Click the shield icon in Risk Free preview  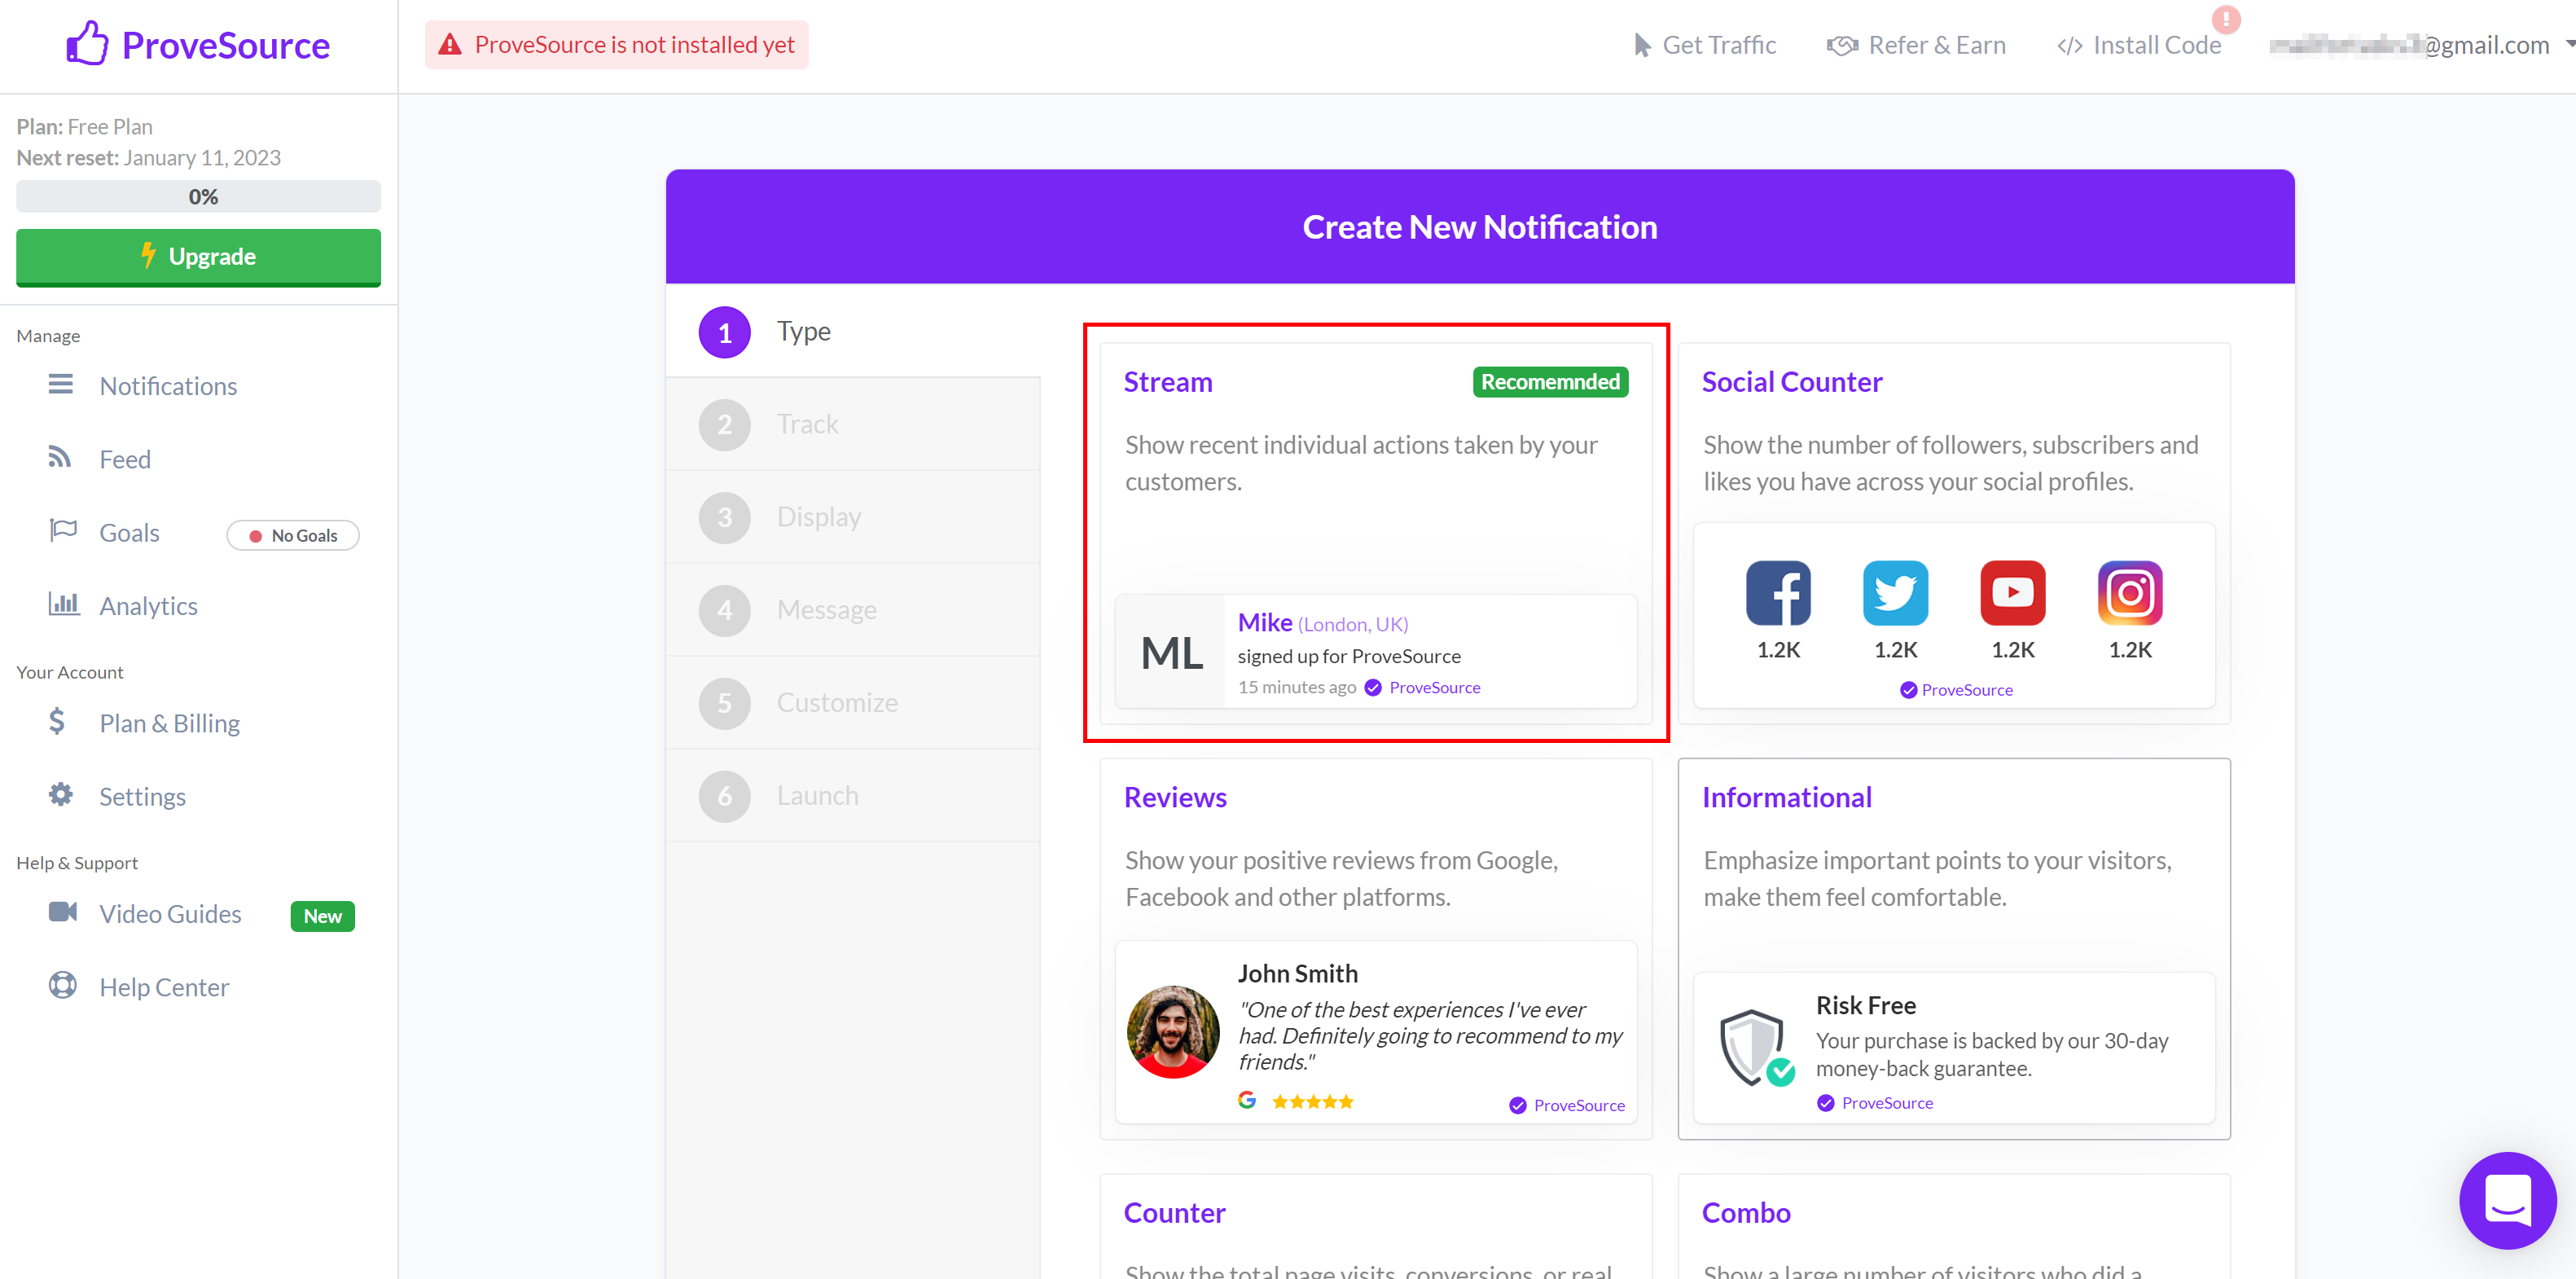tap(1756, 1047)
